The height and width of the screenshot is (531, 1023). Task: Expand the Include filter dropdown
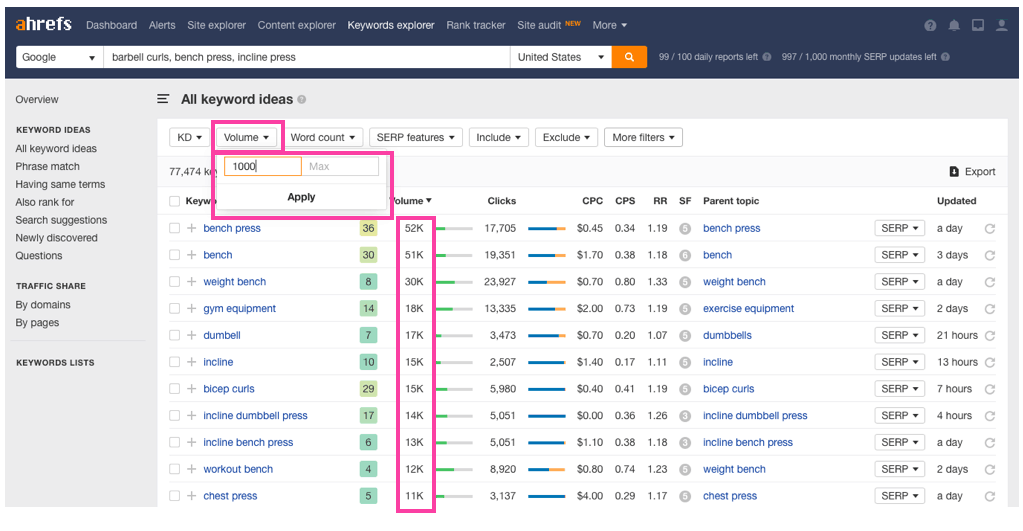pos(498,138)
